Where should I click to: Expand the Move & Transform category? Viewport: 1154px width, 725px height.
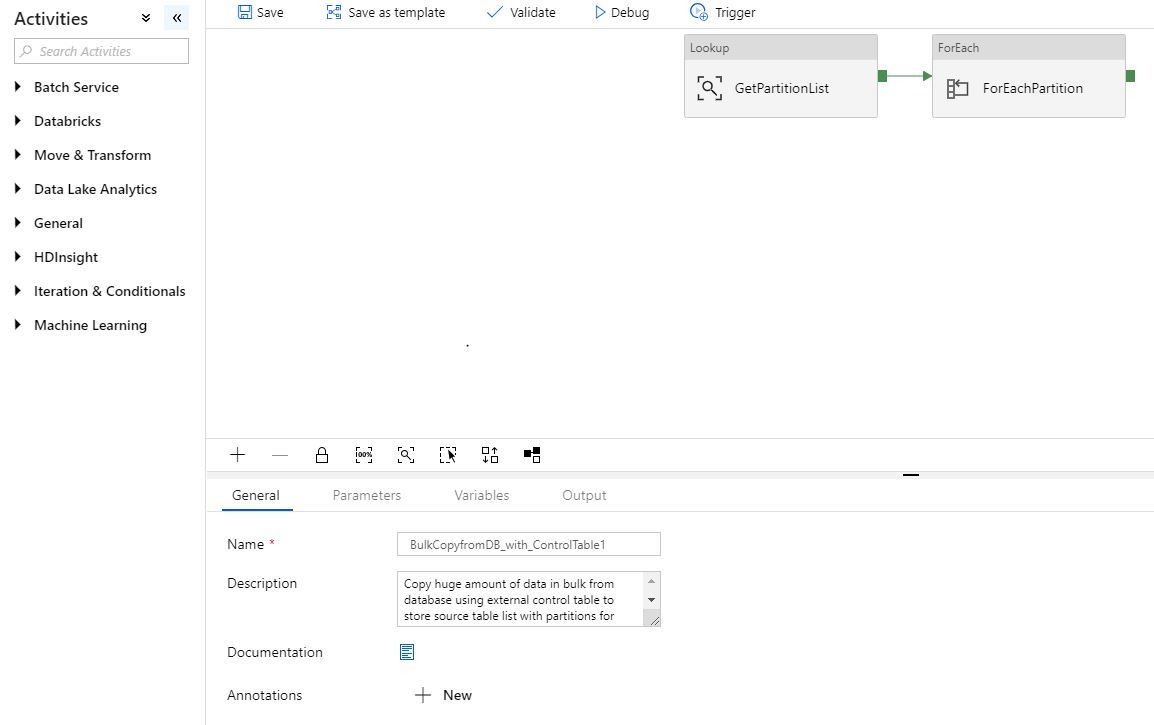[x=18, y=155]
